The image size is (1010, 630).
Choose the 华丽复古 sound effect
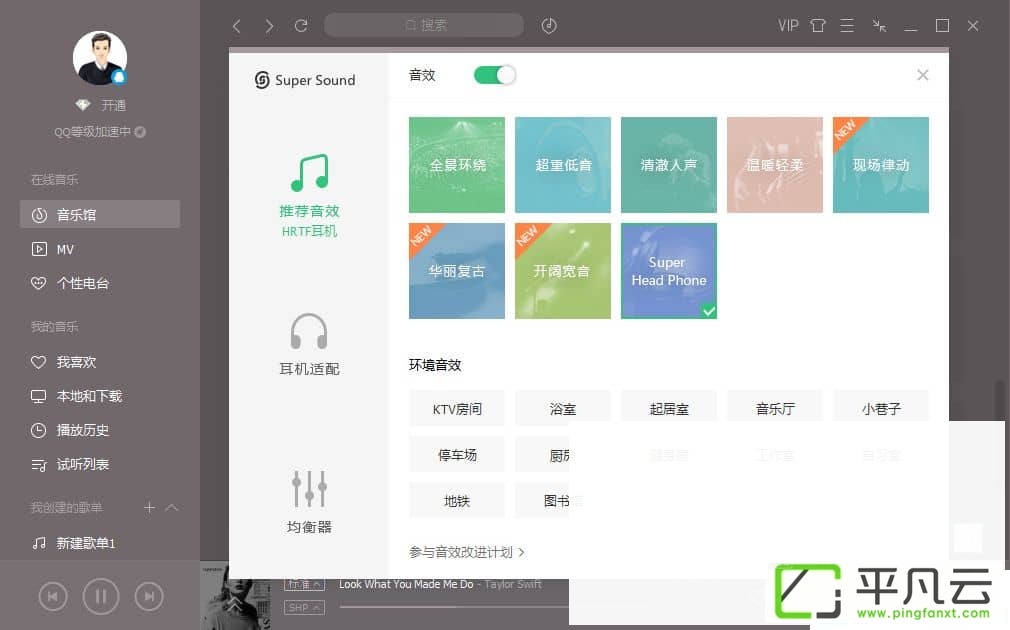click(x=457, y=271)
